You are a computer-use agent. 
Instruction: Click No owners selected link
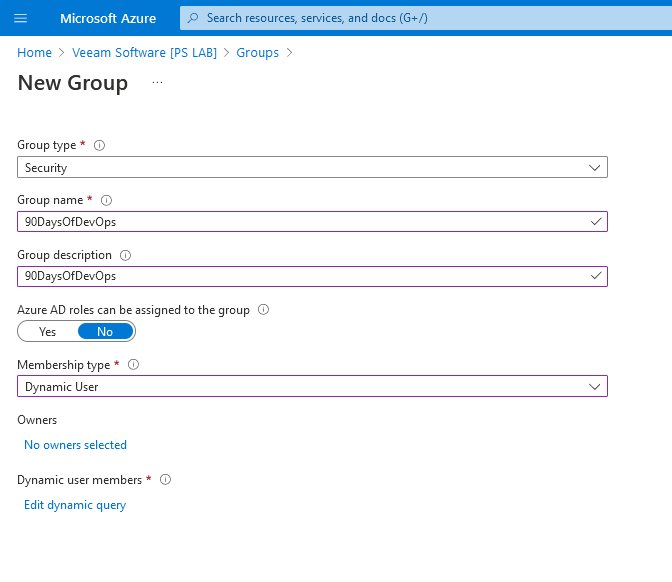(x=75, y=445)
